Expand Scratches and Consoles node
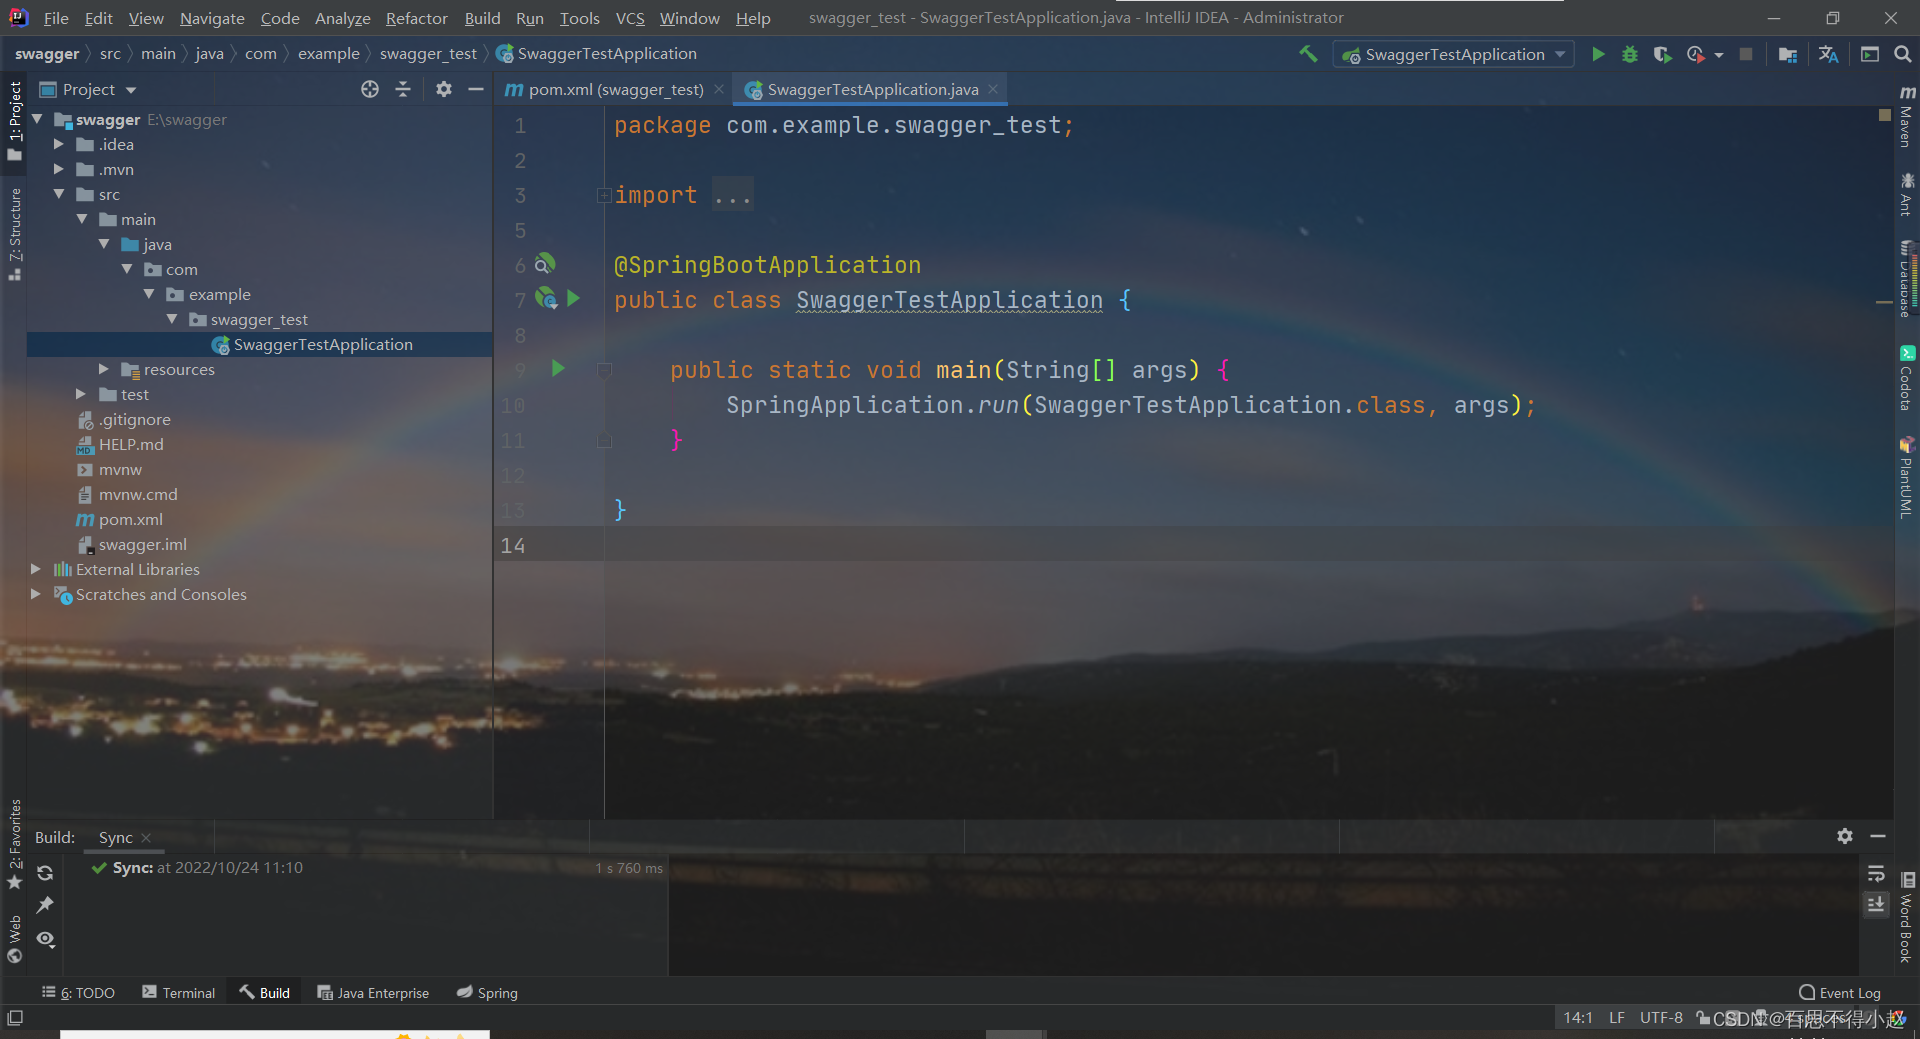 pos(36,594)
